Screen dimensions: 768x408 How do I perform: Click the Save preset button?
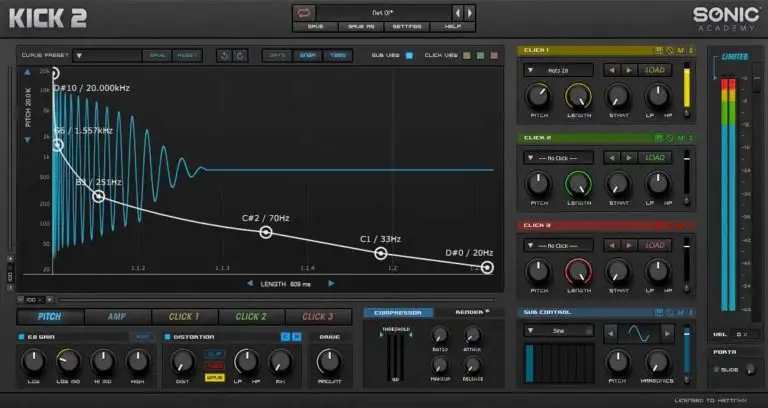pyautogui.click(x=315, y=26)
